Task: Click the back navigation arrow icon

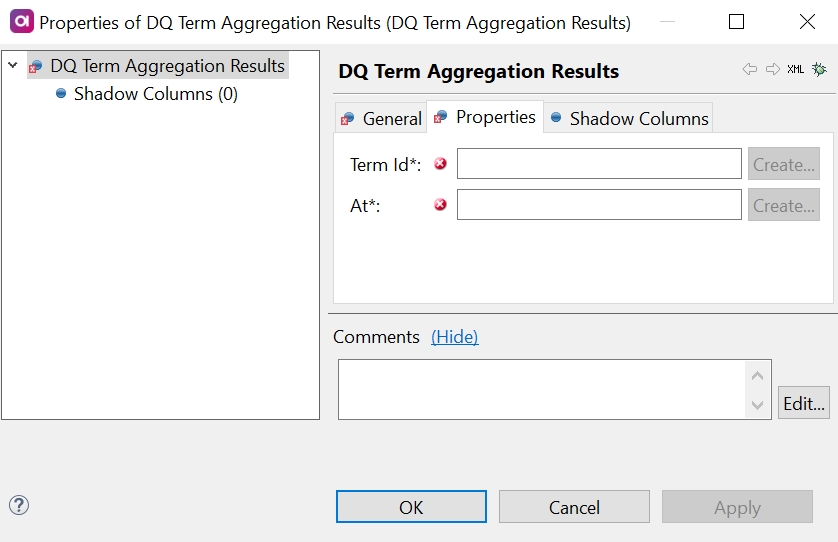Action: (x=749, y=69)
